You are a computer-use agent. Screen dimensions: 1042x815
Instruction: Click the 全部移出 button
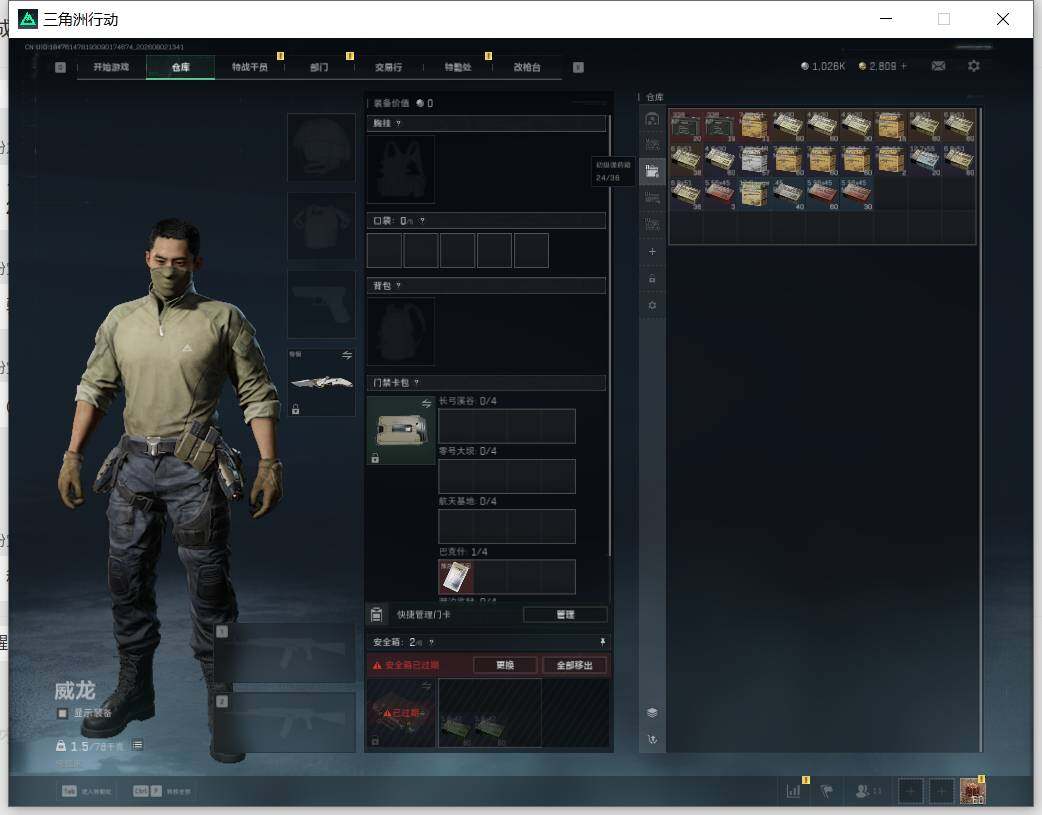[x=574, y=665]
